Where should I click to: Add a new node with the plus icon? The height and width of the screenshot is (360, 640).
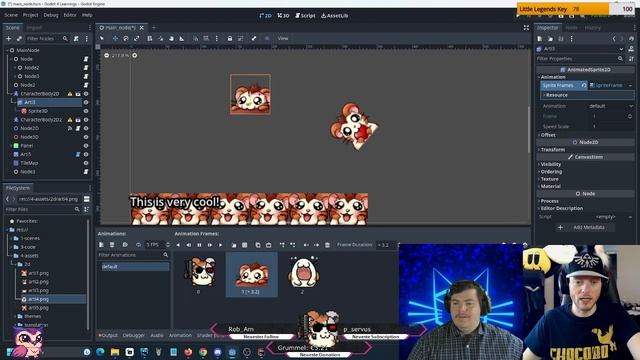tap(9, 38)
